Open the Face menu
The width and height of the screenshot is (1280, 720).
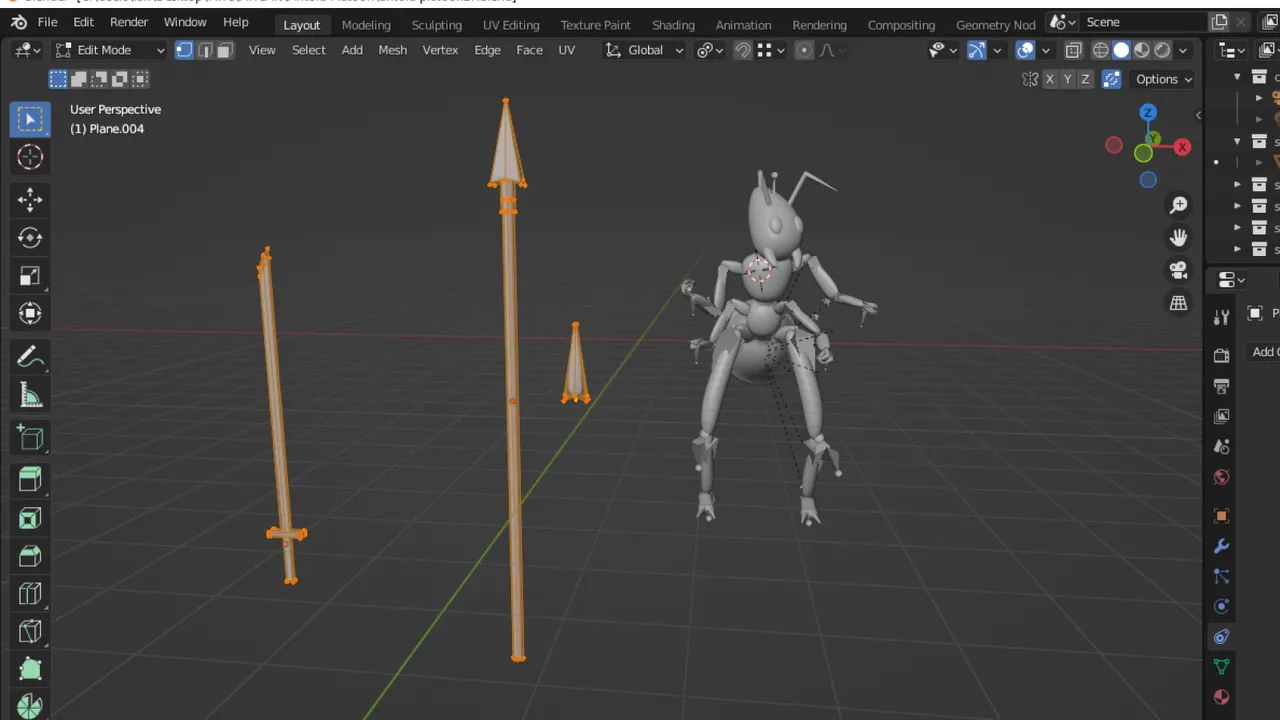coord(529,50)
